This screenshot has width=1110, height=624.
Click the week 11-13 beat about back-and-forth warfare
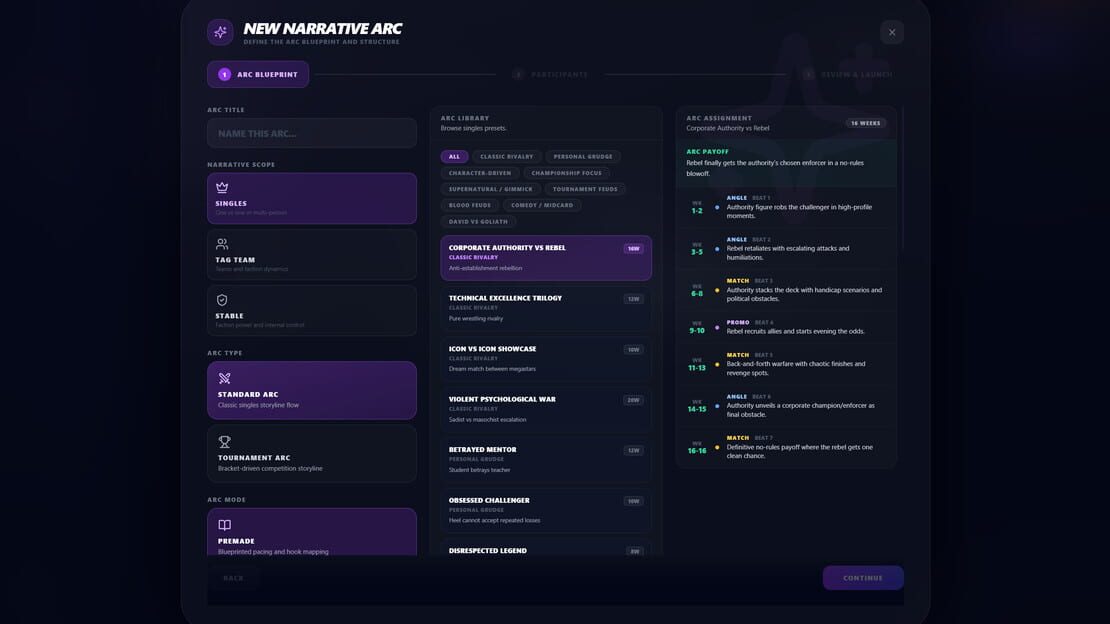coord(786,364)
